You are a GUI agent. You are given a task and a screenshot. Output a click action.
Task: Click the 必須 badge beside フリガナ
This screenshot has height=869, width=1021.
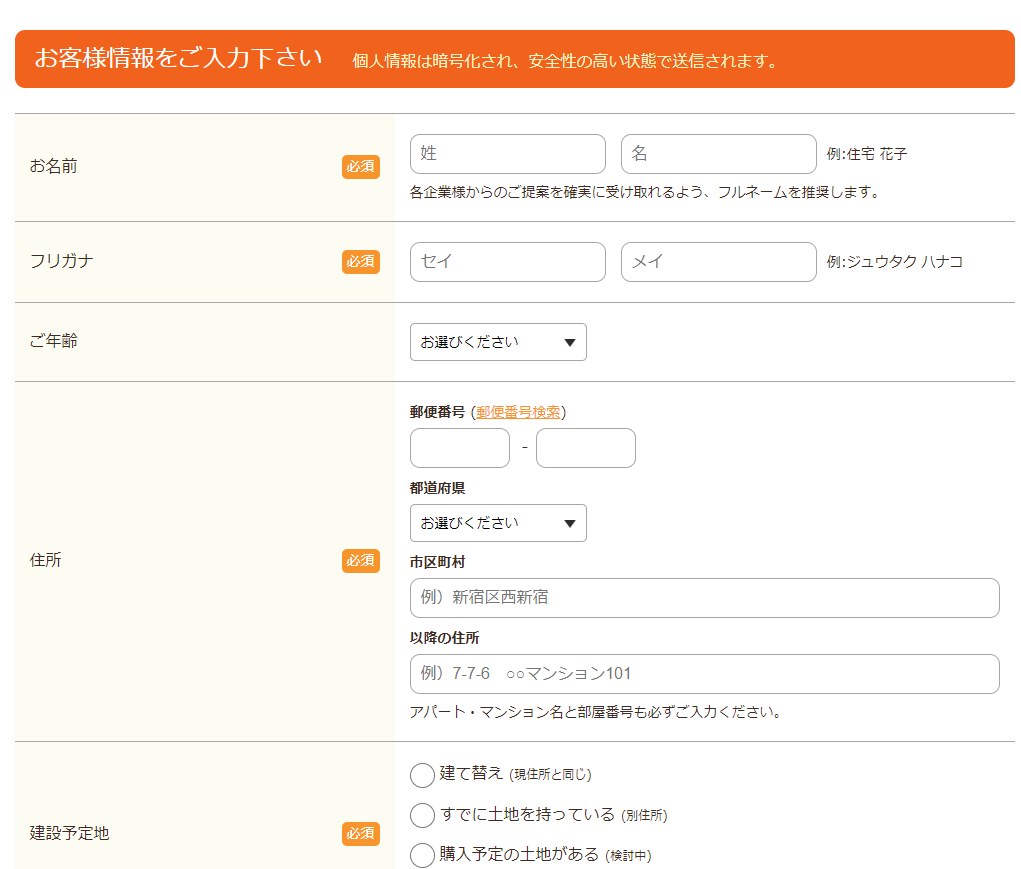(360, 262)
